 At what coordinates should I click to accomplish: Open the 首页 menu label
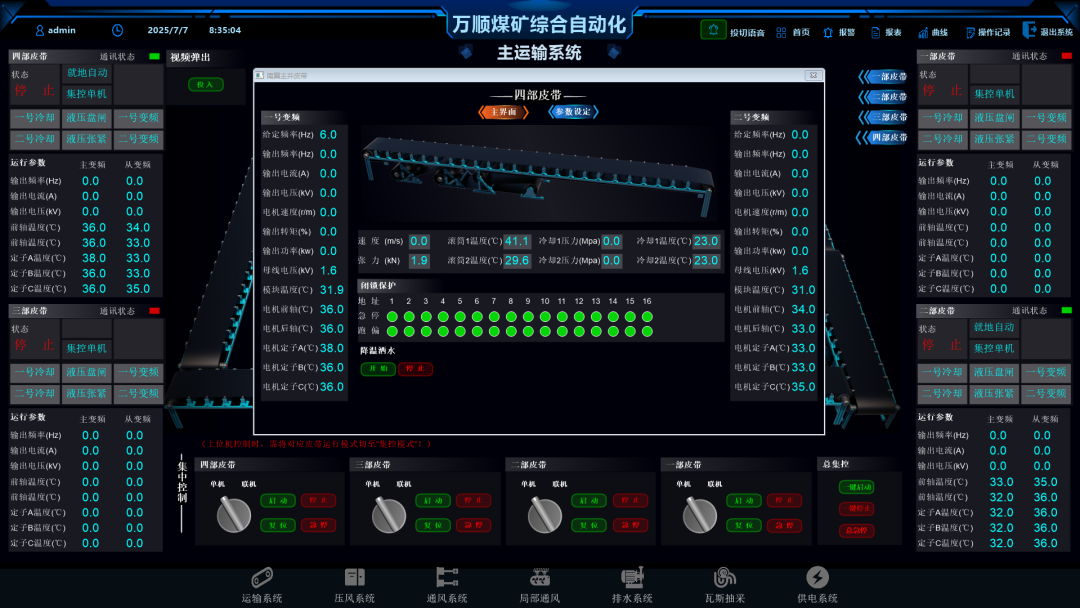[801, 32]
